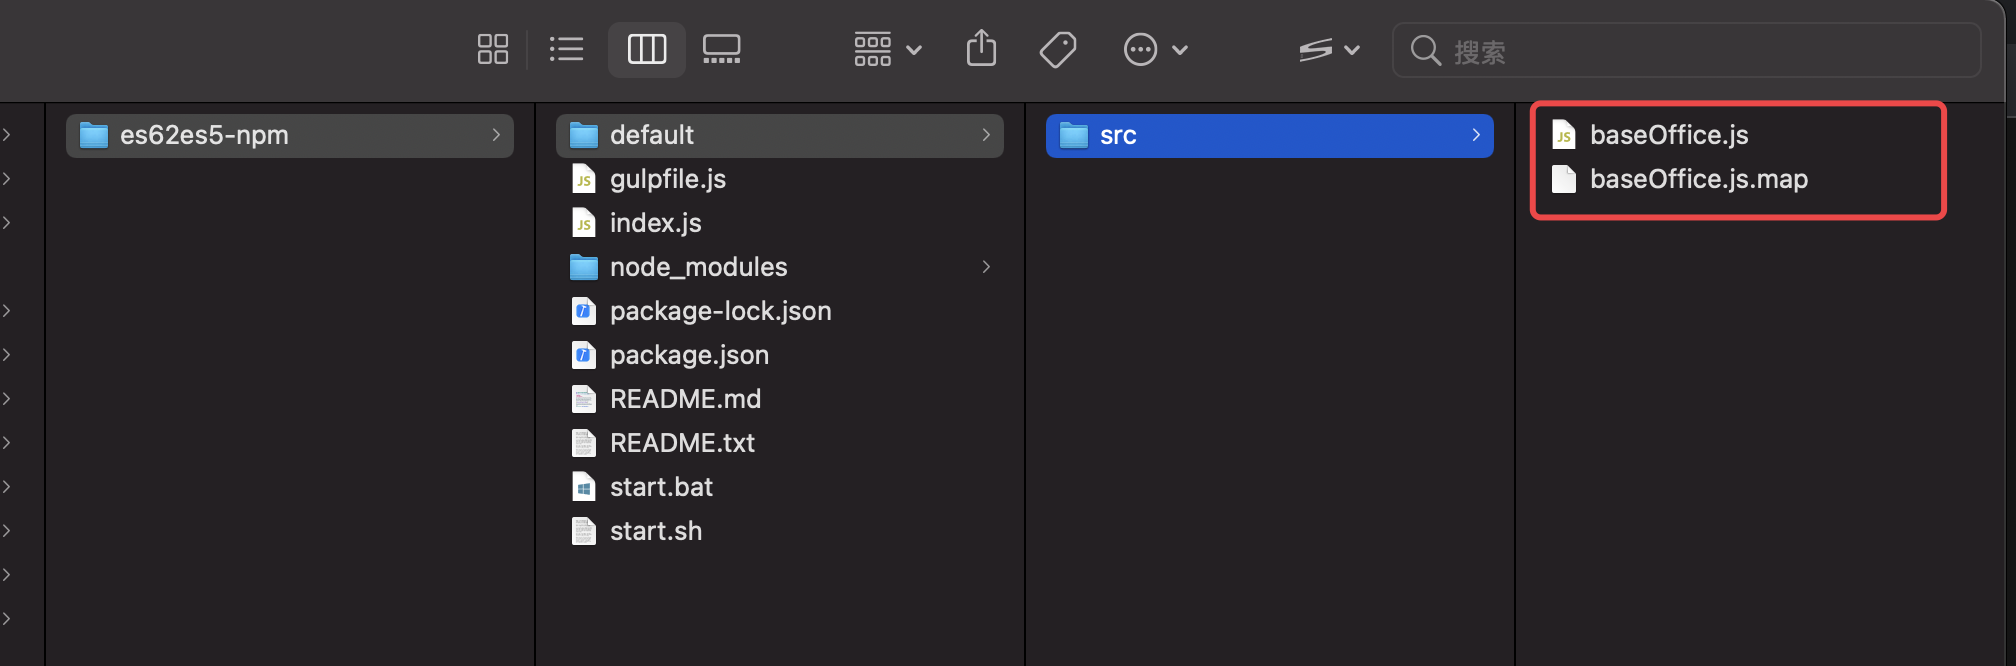Switch to gallery view
The image size is (2016, 666).
pyautogui.click(x=721, y=49)
